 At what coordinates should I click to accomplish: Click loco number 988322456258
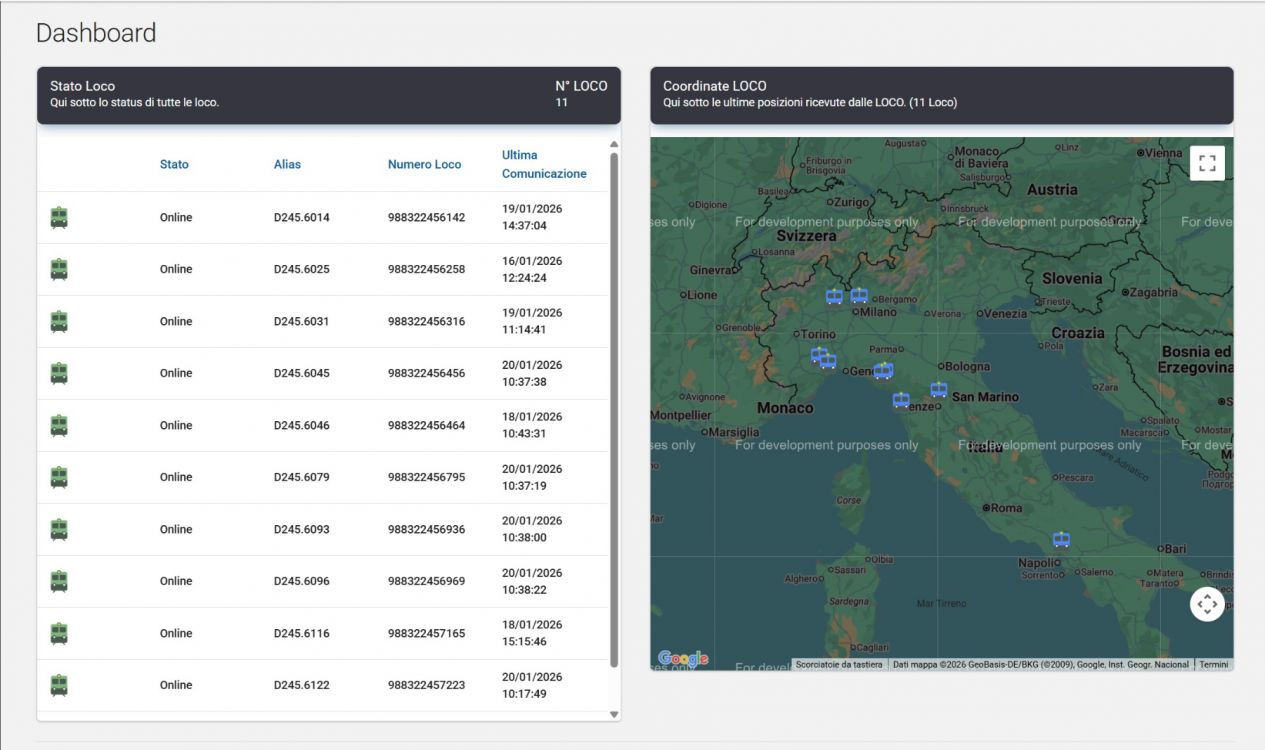click(x=426, y=269)
